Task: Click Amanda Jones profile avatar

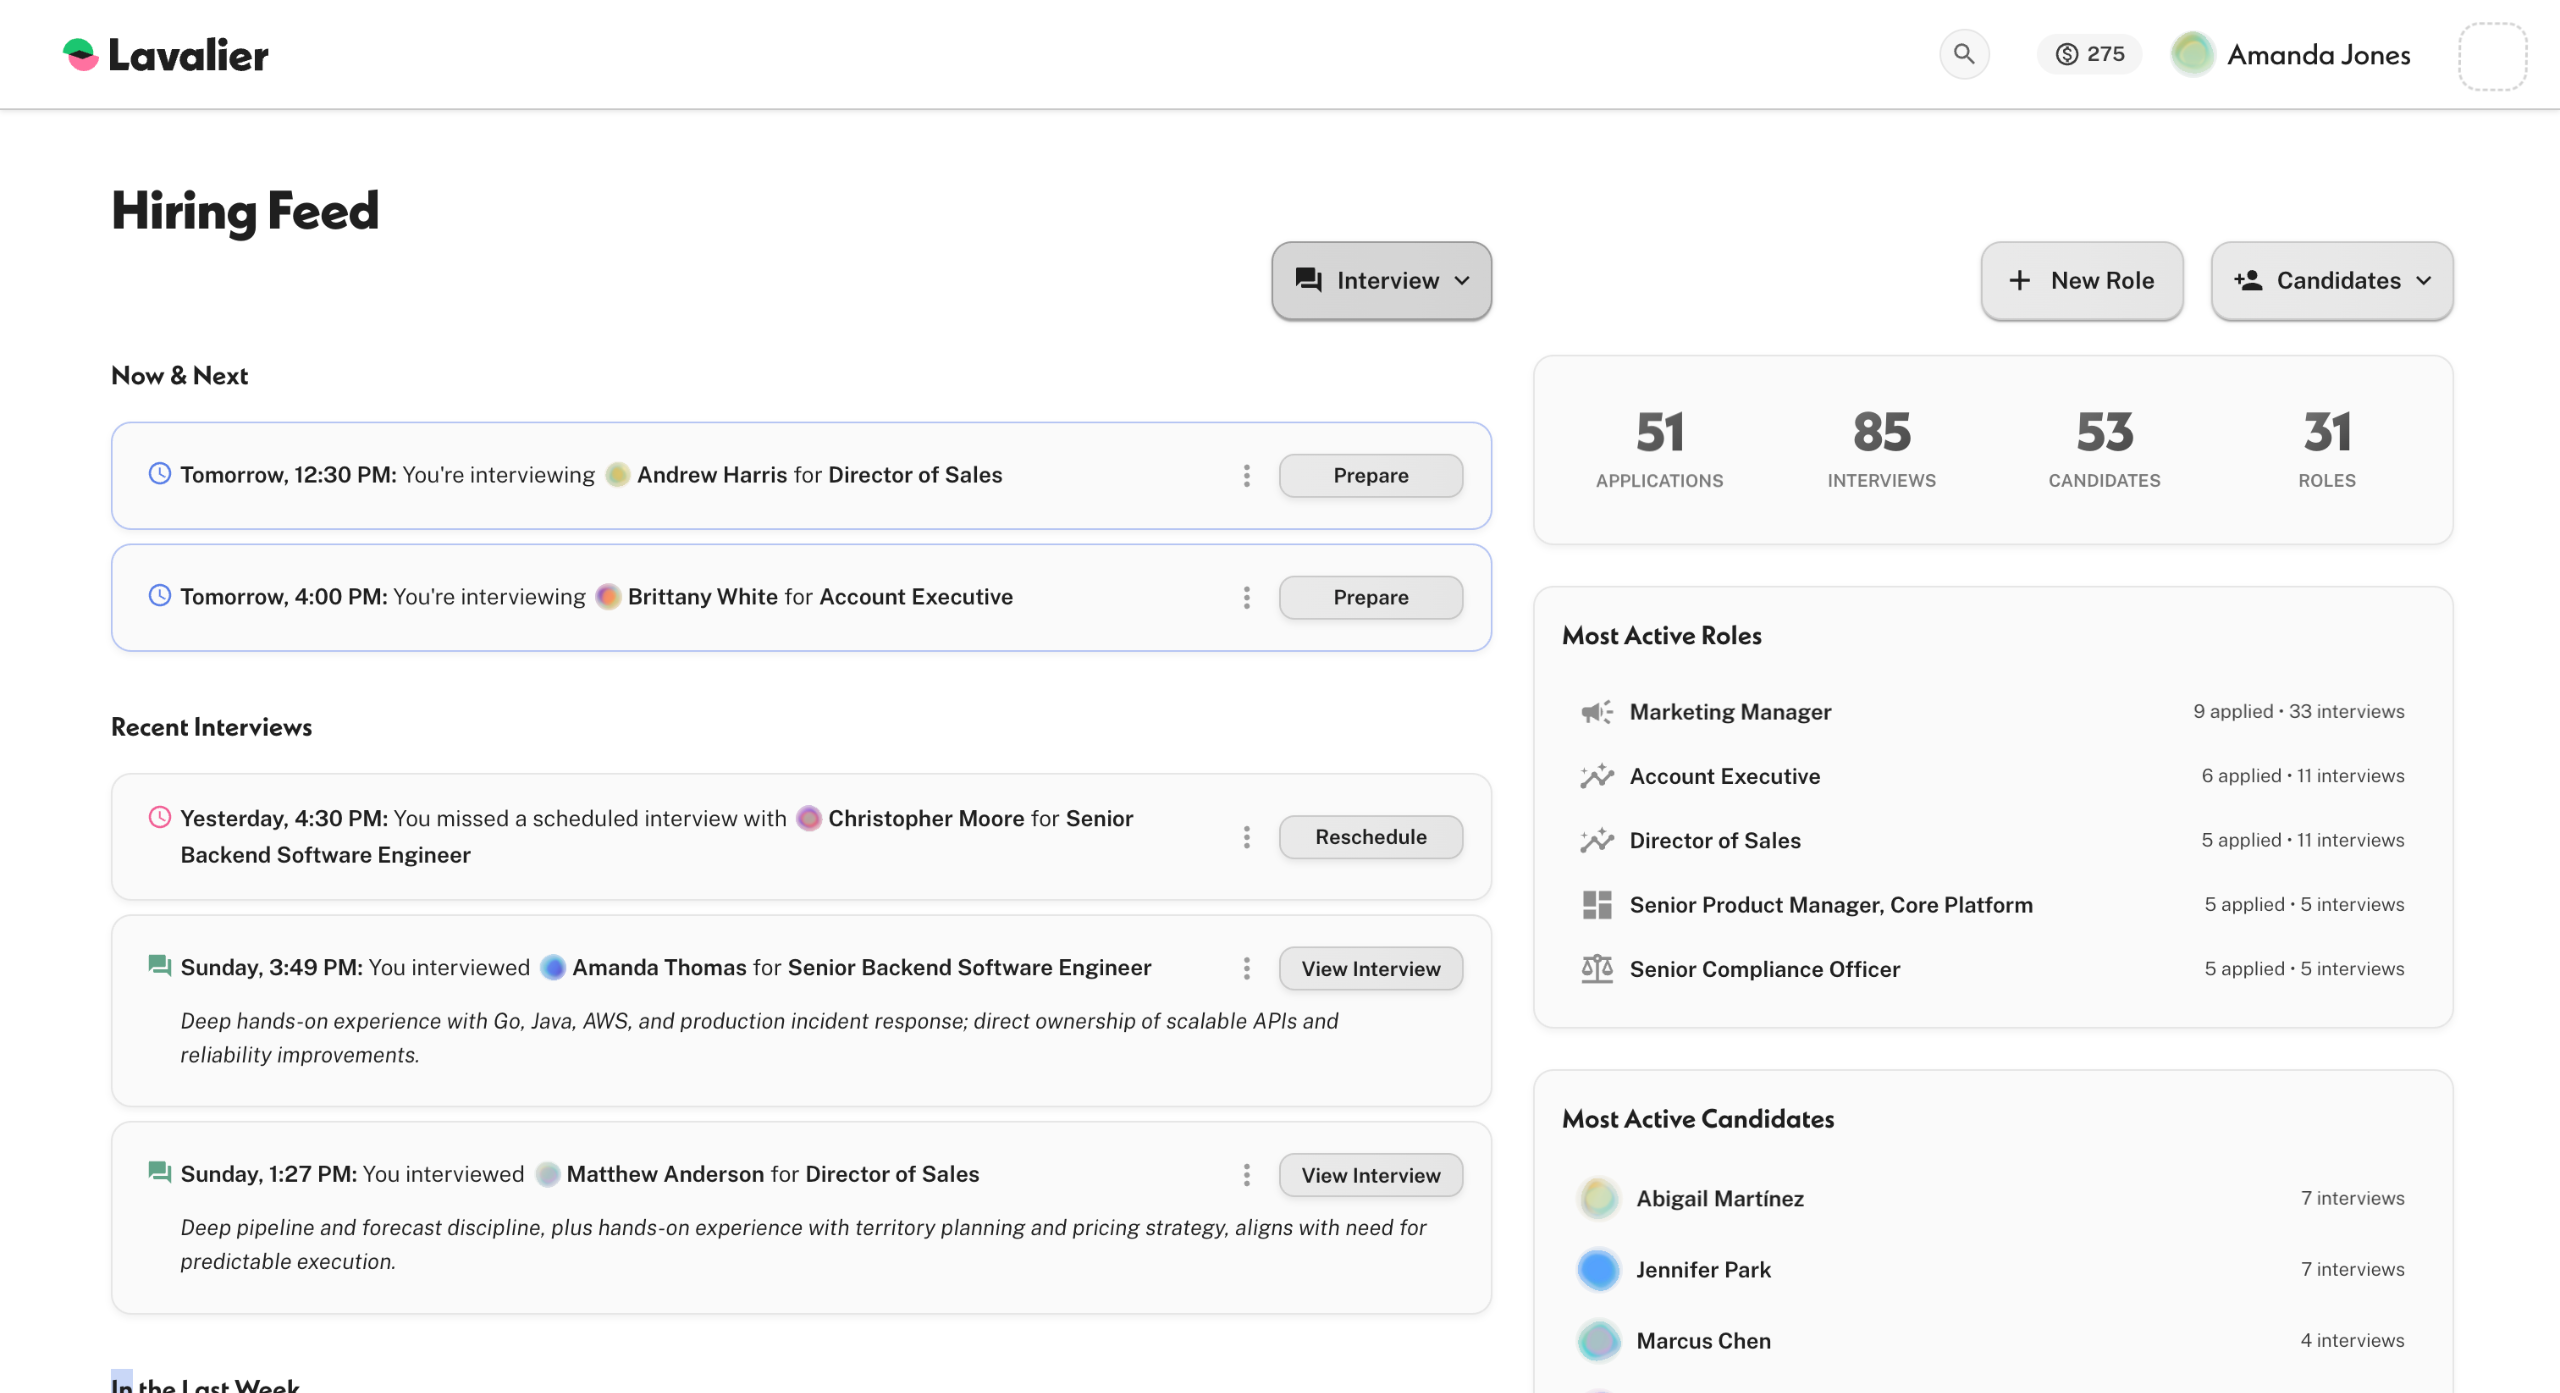Action: point(2192,54)
